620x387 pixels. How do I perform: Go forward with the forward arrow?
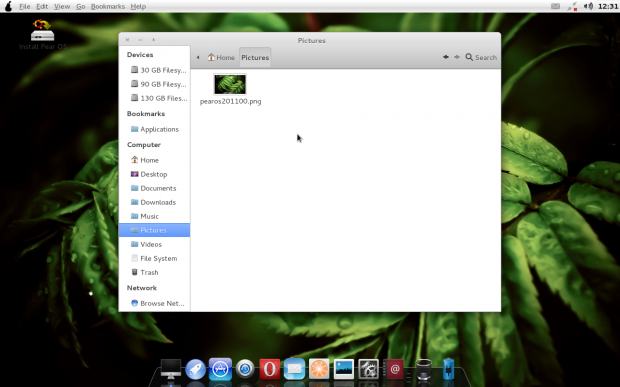pos(457,57)
